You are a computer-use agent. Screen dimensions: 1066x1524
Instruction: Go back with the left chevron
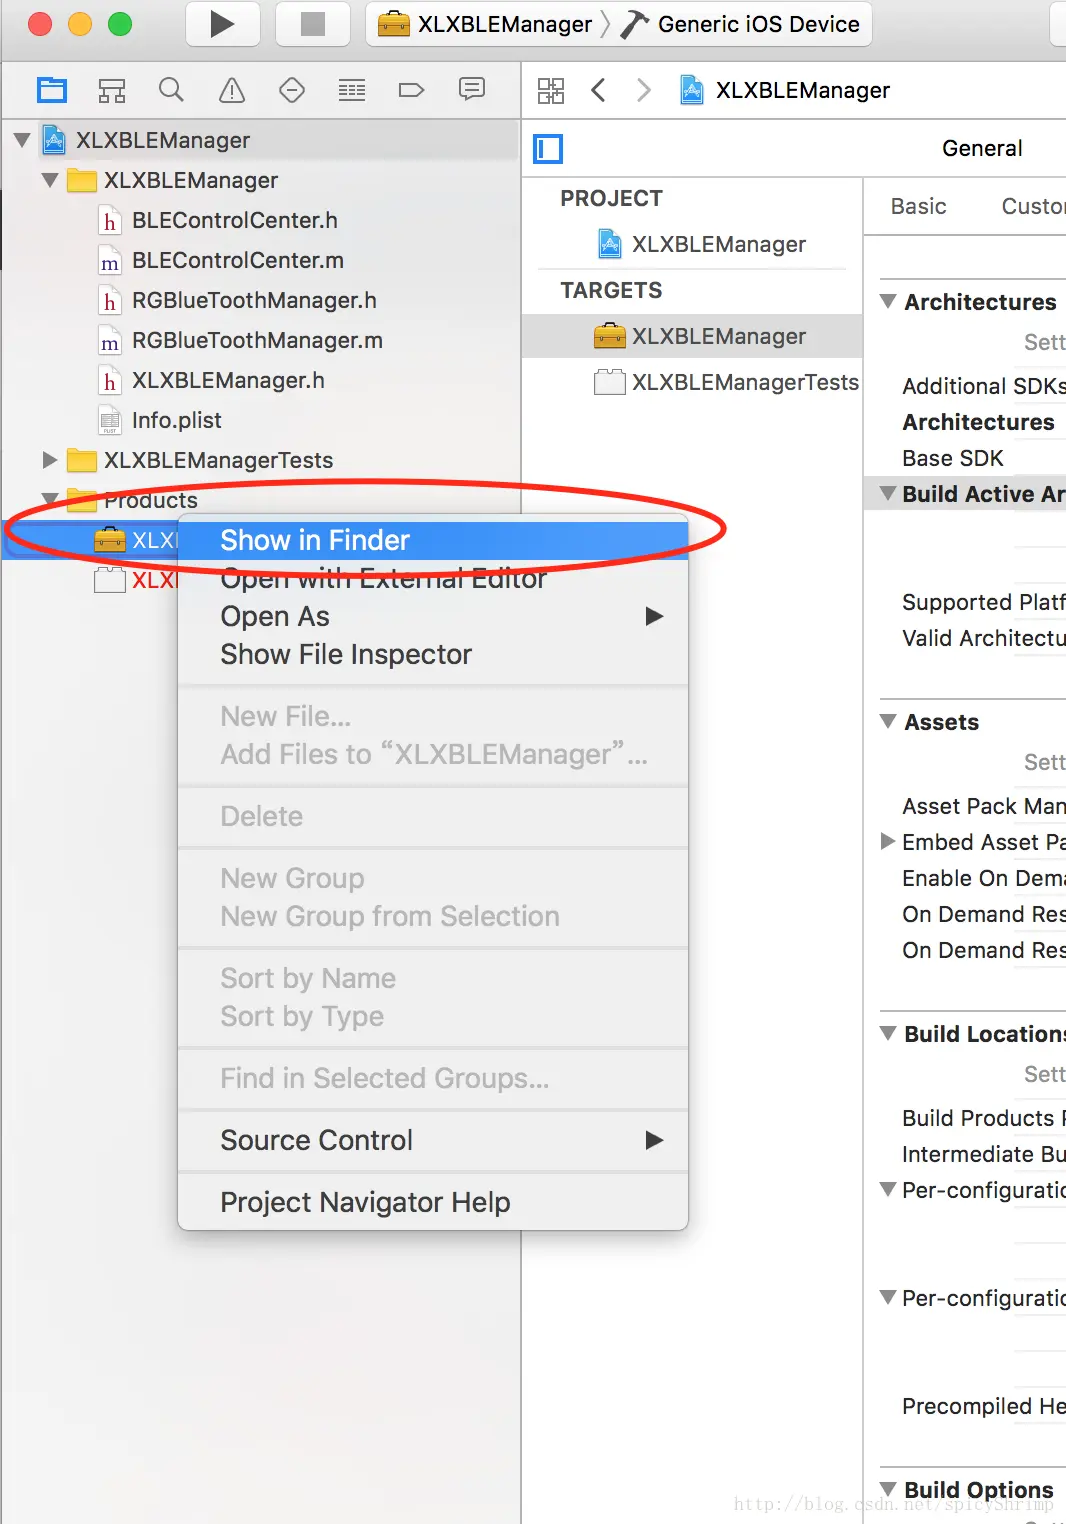[x=598, y=91]
